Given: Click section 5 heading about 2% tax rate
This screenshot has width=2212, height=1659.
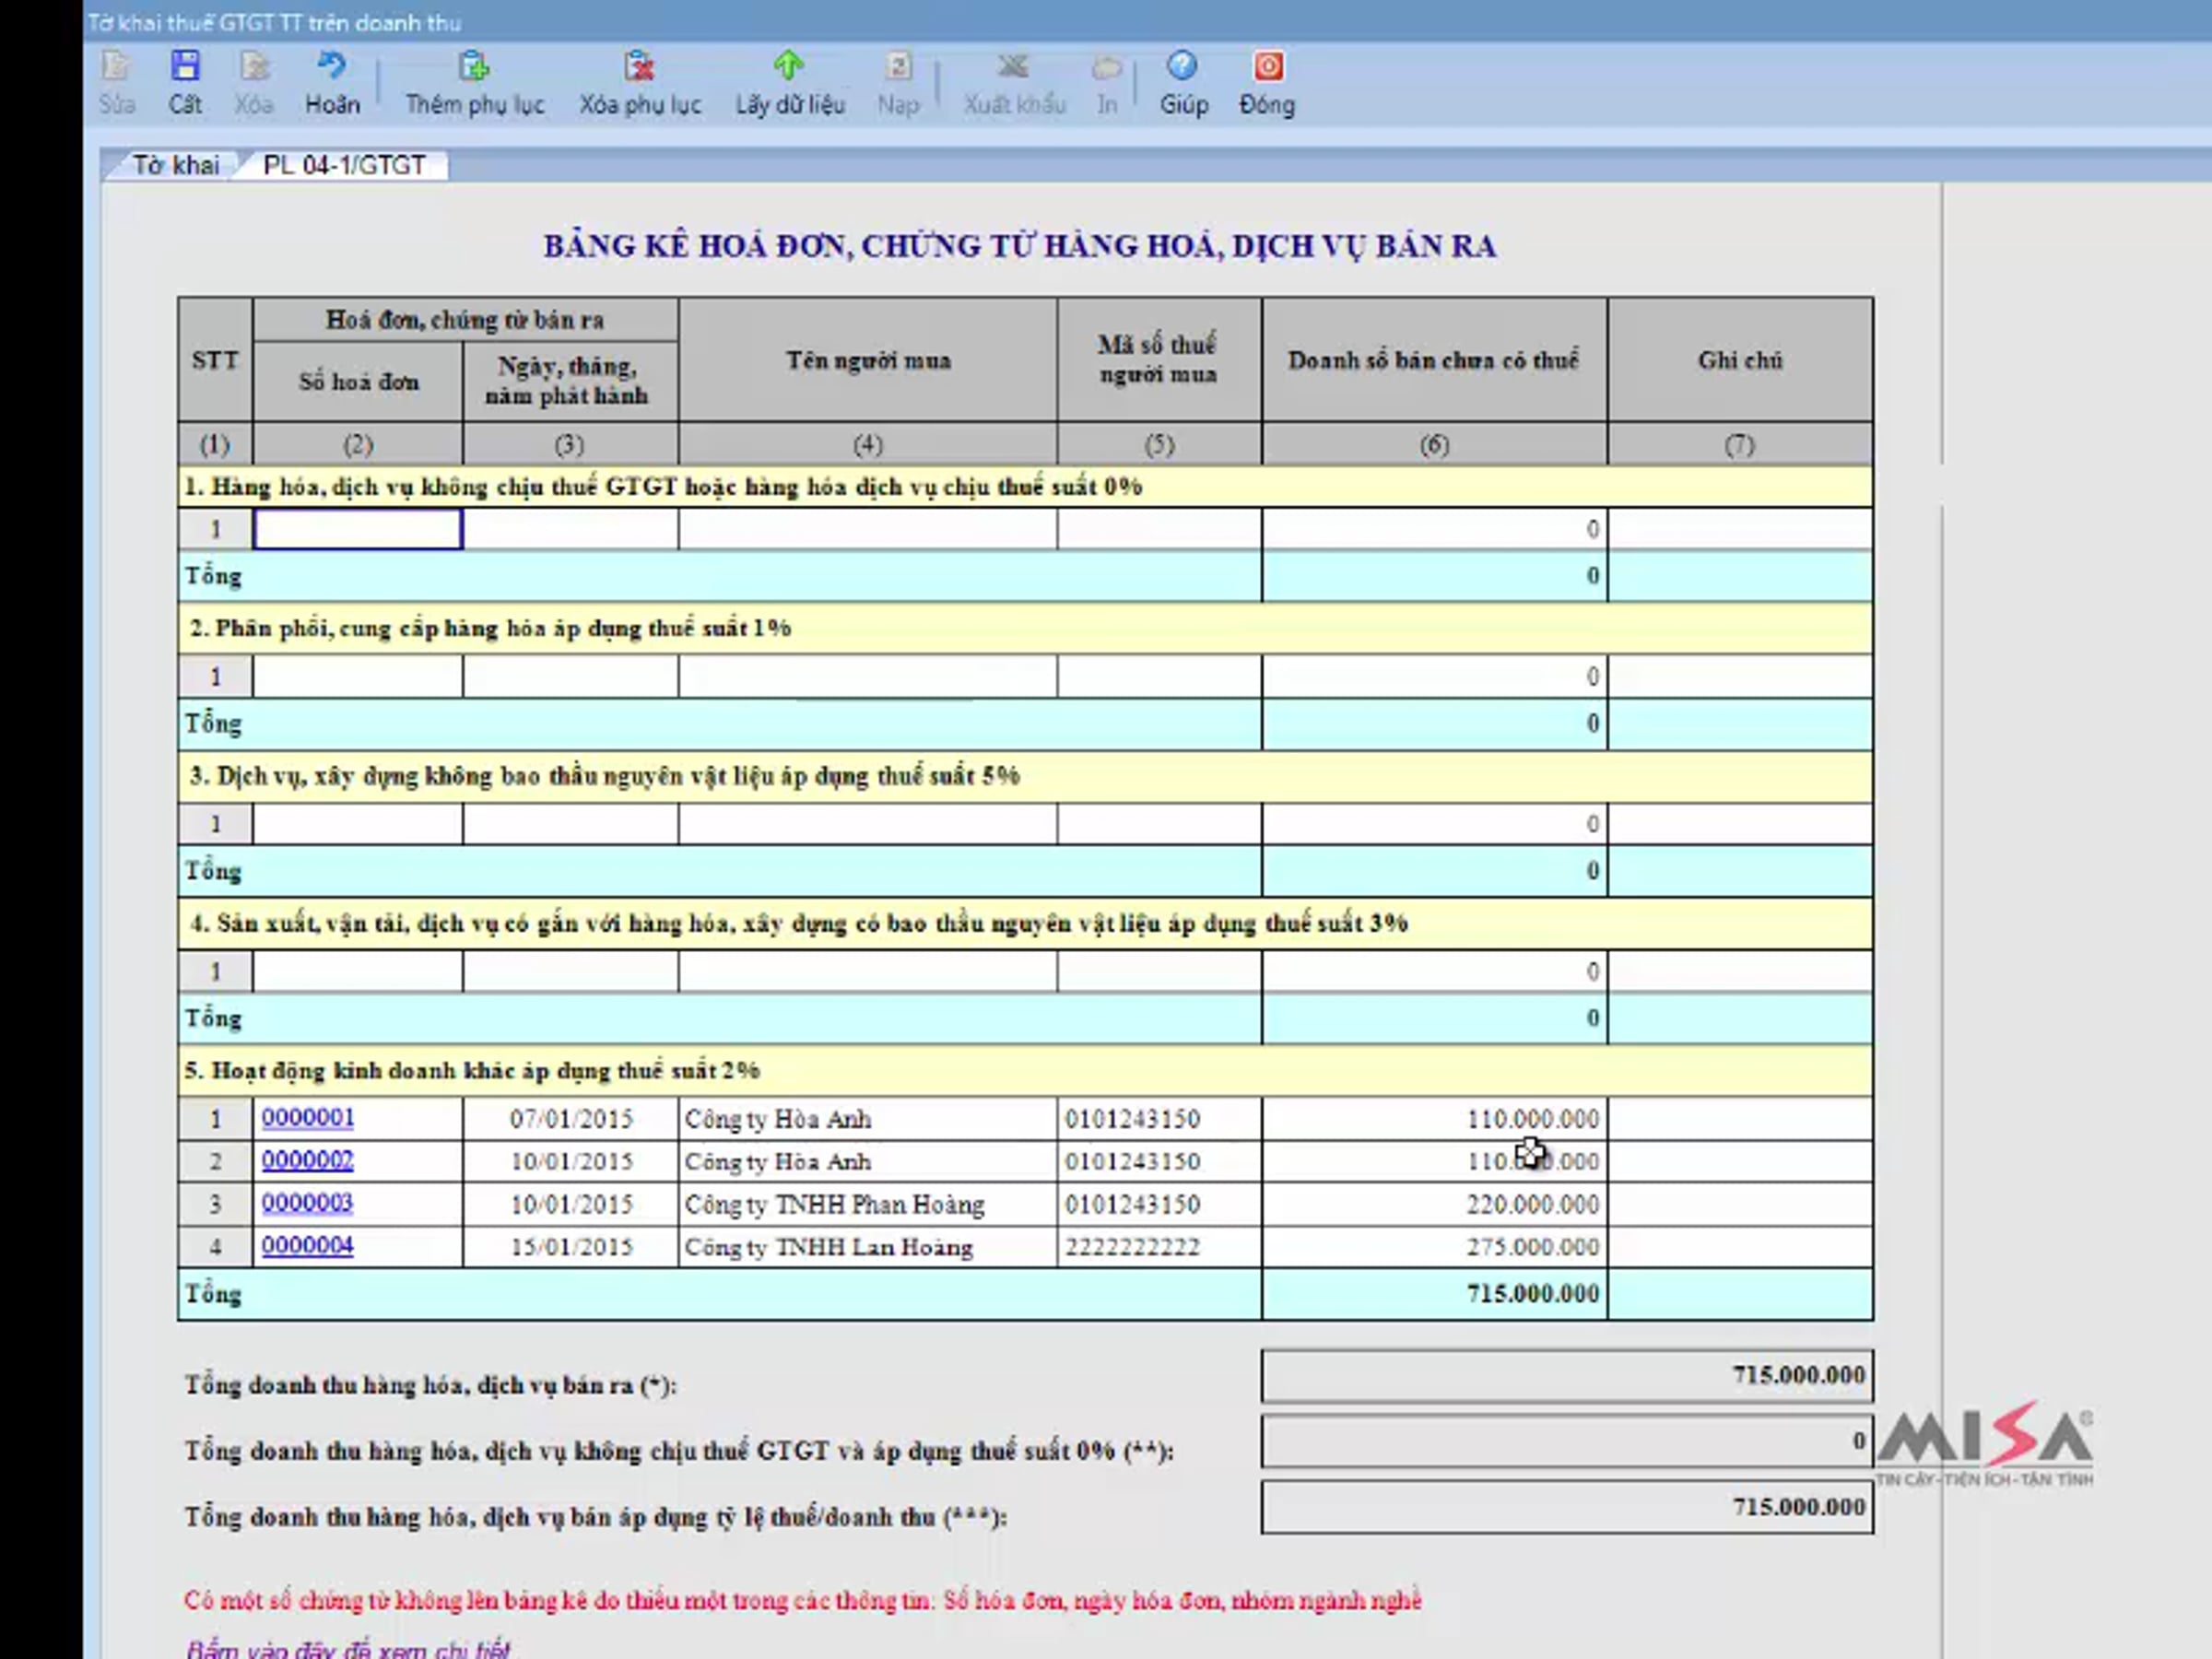Looking at the screenshot, I should pos(1025,1070).
